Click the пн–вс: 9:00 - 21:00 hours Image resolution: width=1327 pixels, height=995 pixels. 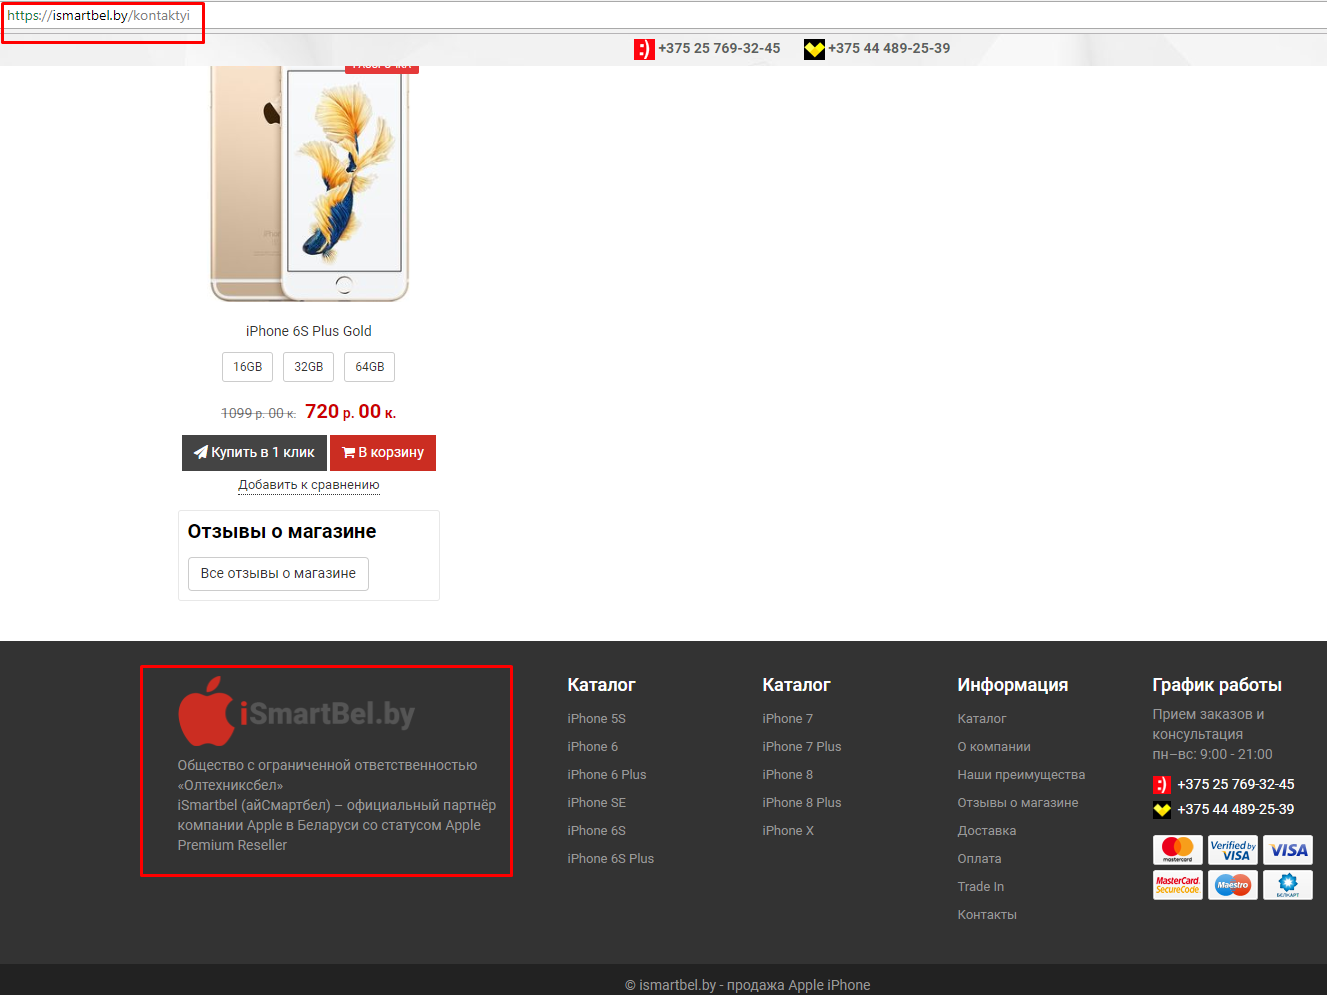point(1212,755)
